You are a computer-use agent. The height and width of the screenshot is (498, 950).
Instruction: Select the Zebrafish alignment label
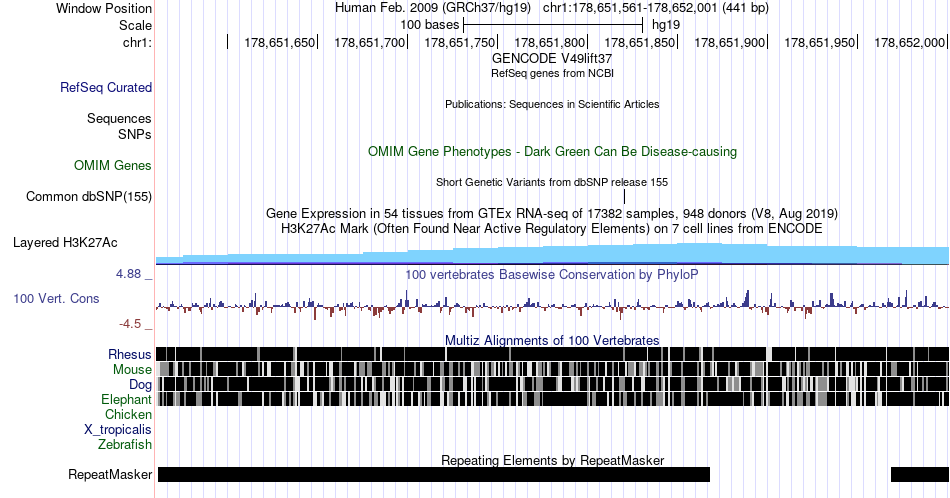125,444
